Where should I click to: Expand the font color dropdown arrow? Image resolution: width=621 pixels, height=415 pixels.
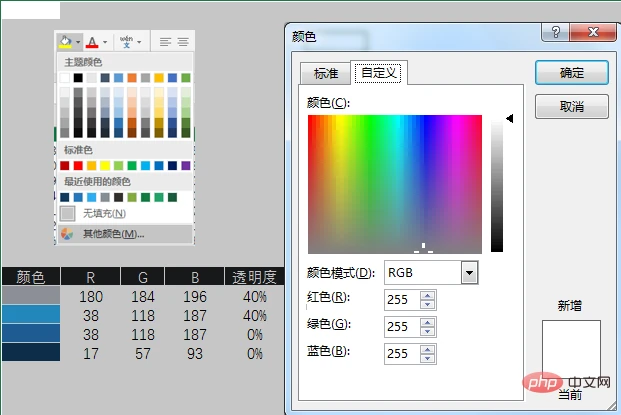pos(105,42)
